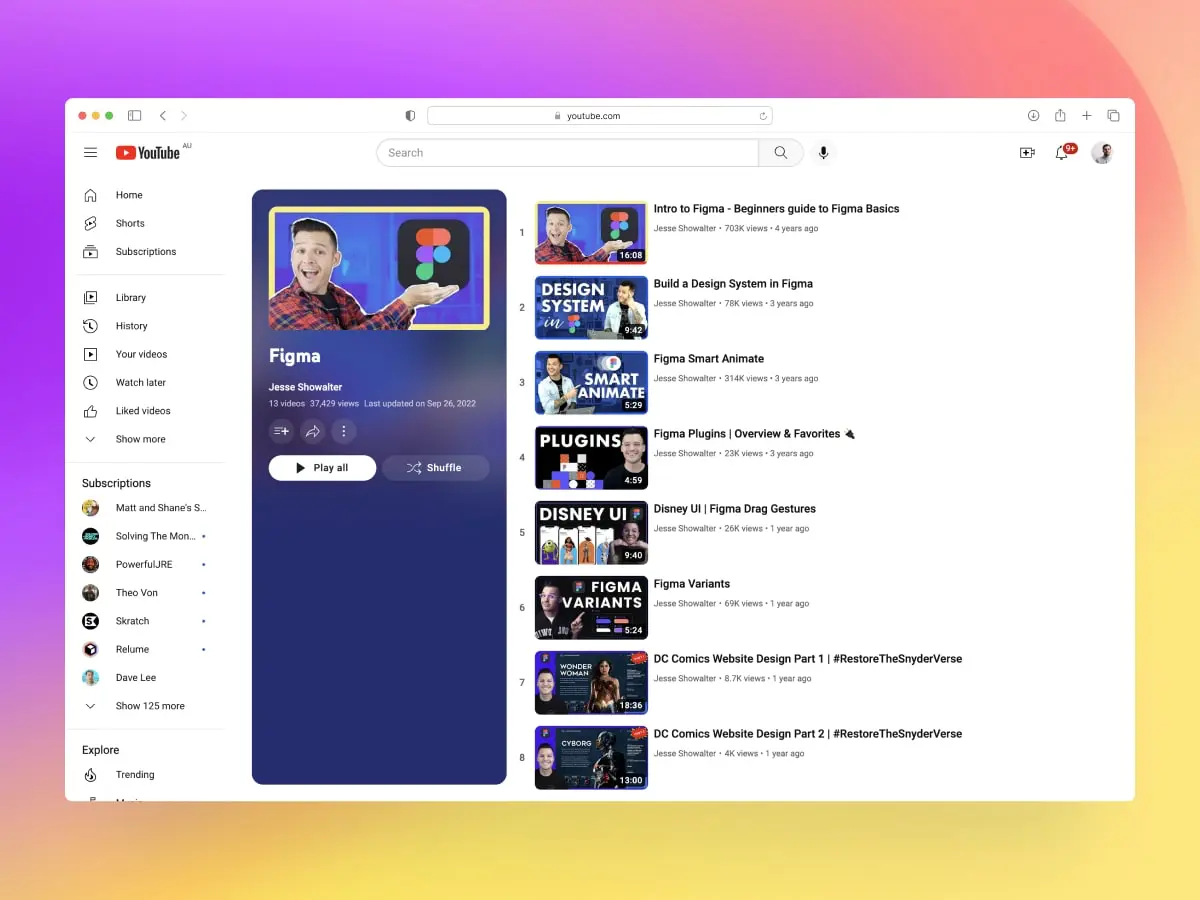Click the YouTube logo
Image resolution: width=1200 pixels, height=900 pixels.
pyautogui.click(x=148, y=153)
